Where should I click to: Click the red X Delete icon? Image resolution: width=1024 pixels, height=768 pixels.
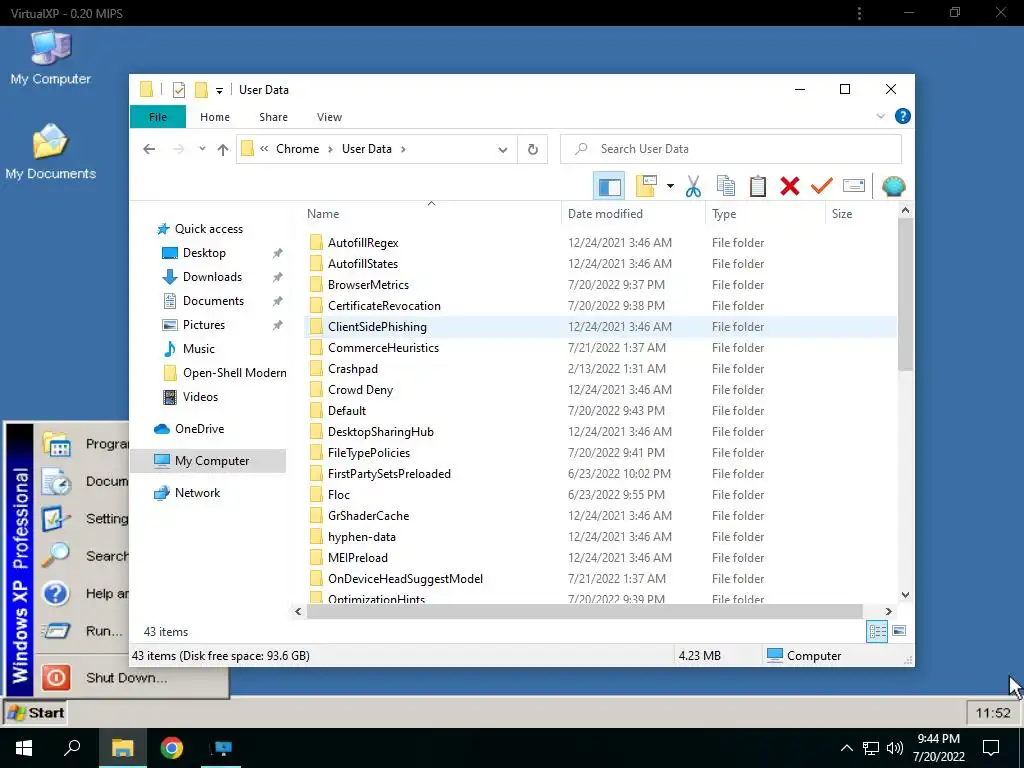[790, 186]
